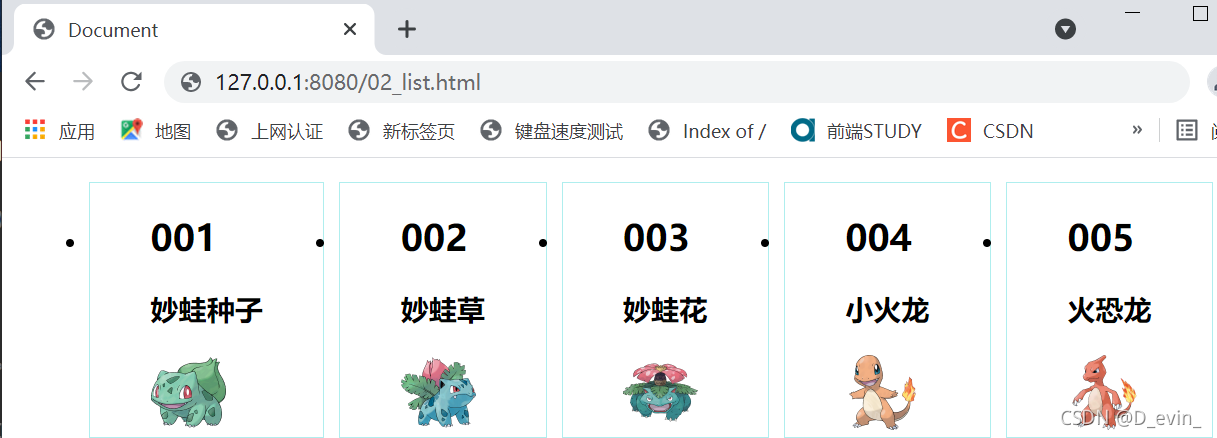Open the CSDN bookmark
This screenshot has height=438, width=1217.
point(990,131)
